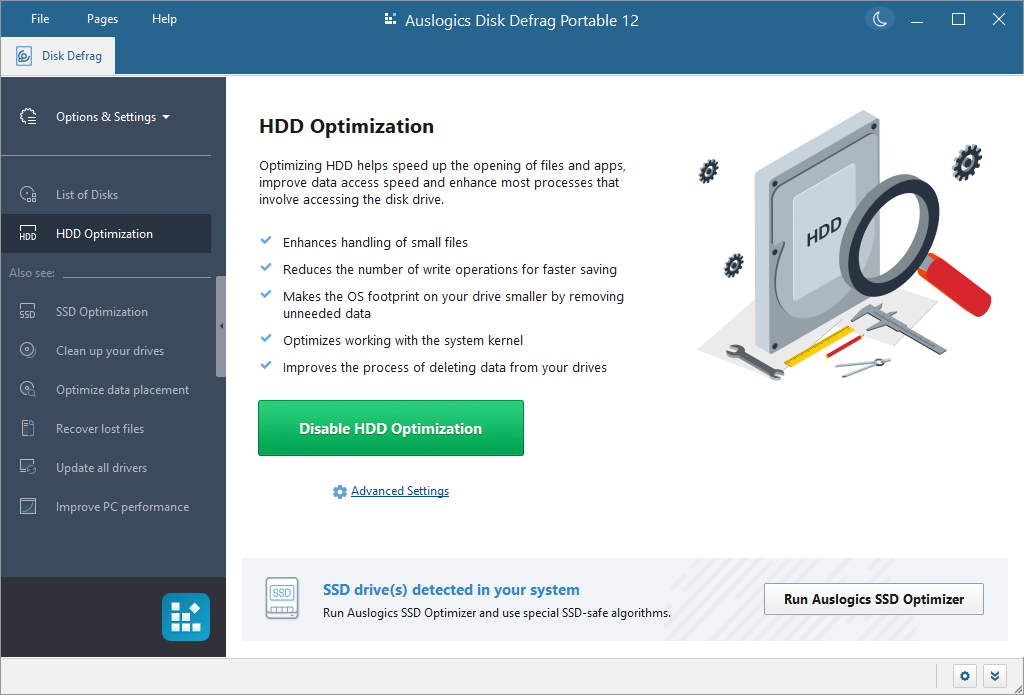
Task: Open Advanced Settings
Action: tap(399, 491)
